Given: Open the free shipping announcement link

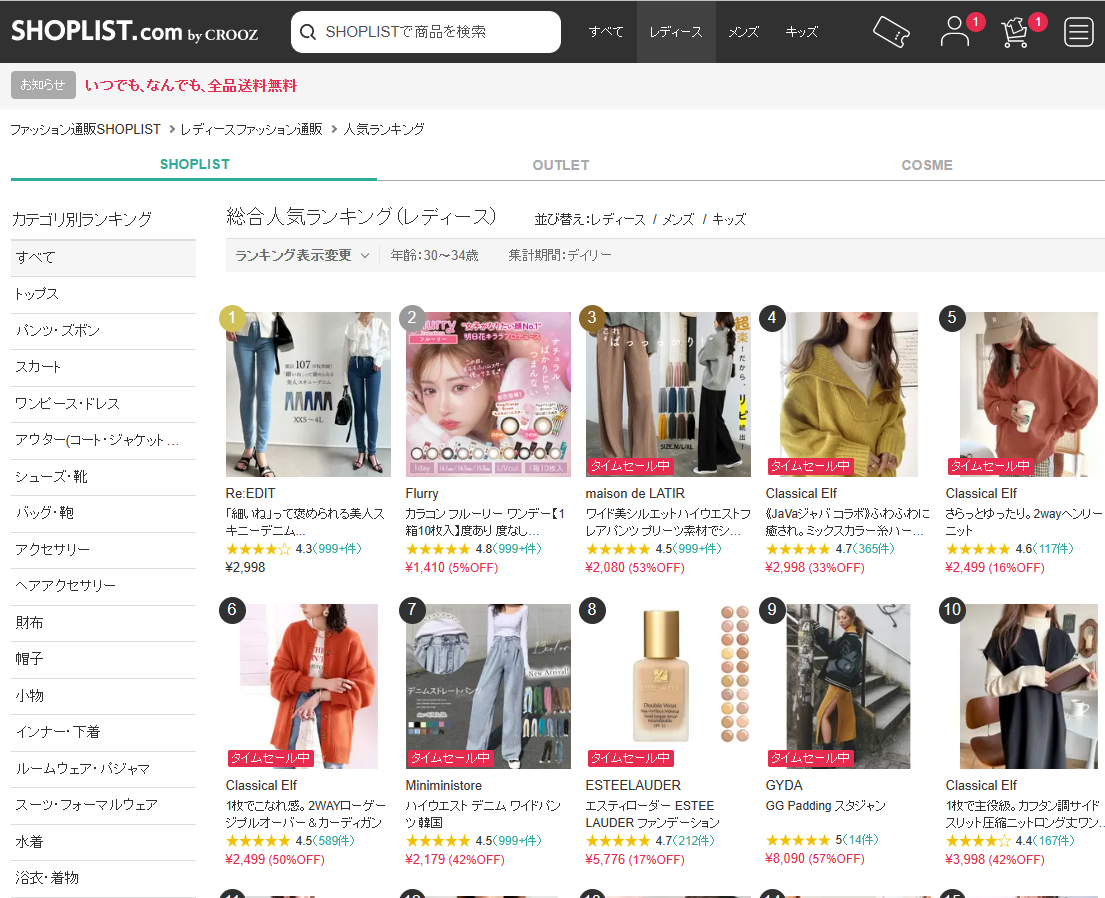Looking at the screenshot, I should 190,85.
